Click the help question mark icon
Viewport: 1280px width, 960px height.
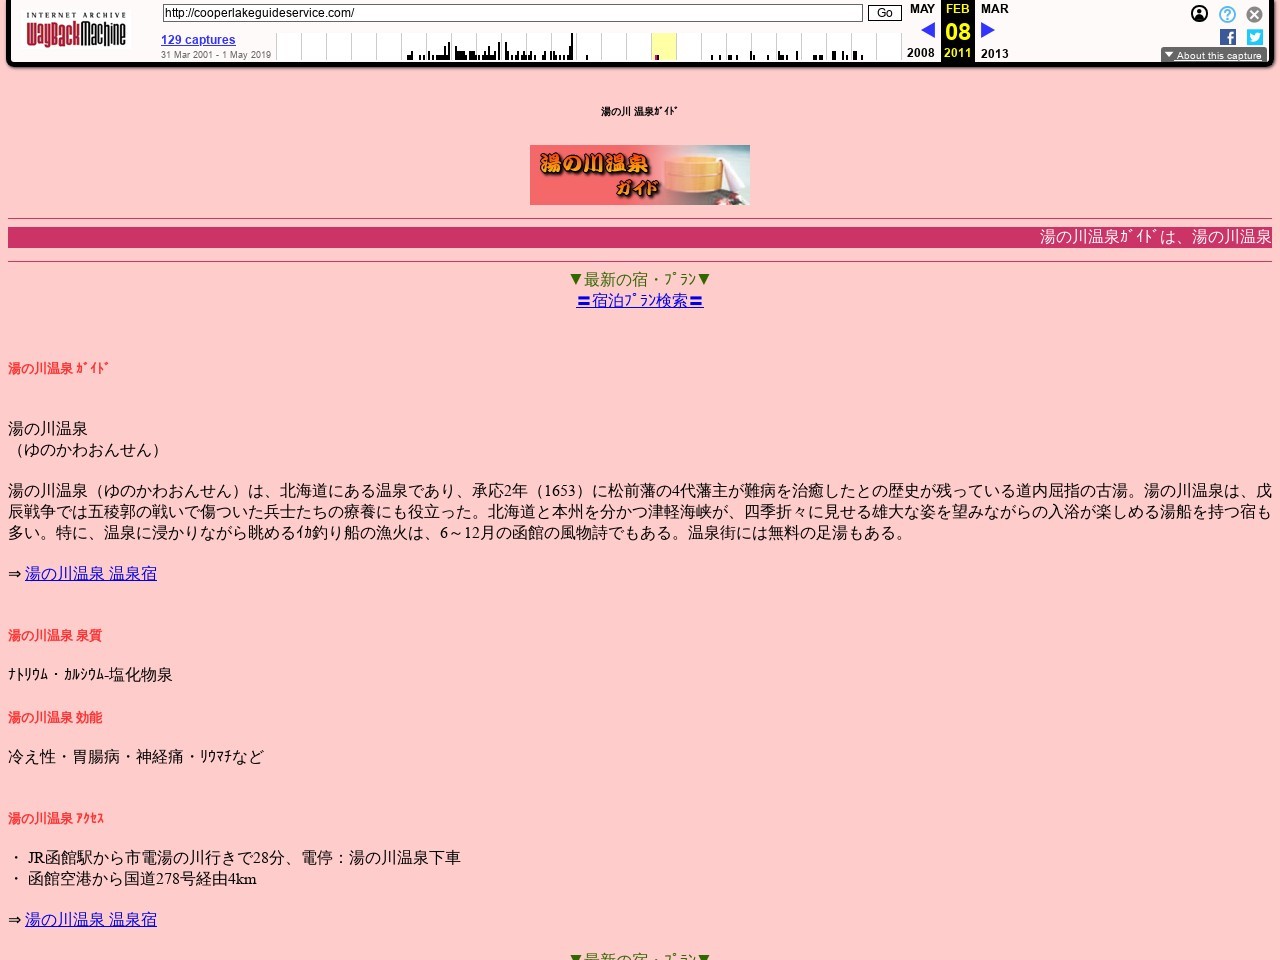pyautogui.click(x=1227, y=15)
